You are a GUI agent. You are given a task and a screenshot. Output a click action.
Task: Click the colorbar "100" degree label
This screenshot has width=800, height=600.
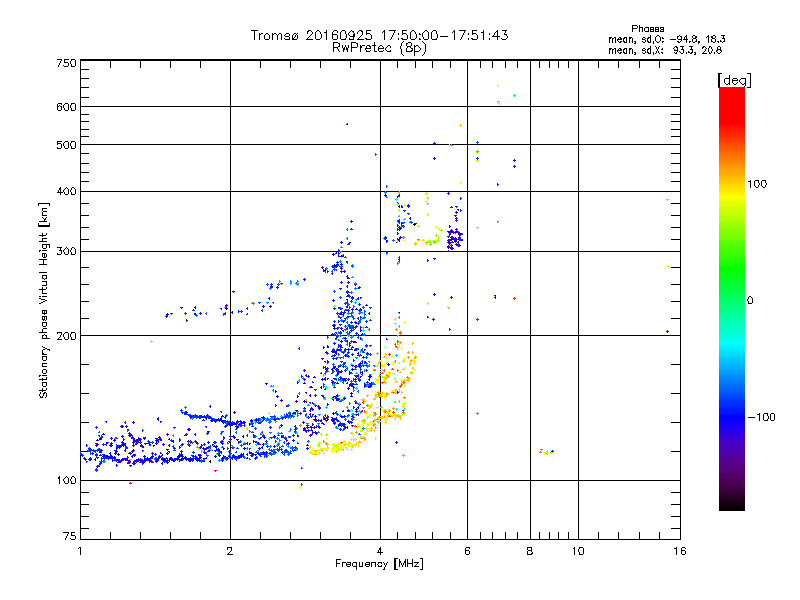pos(757,184)
